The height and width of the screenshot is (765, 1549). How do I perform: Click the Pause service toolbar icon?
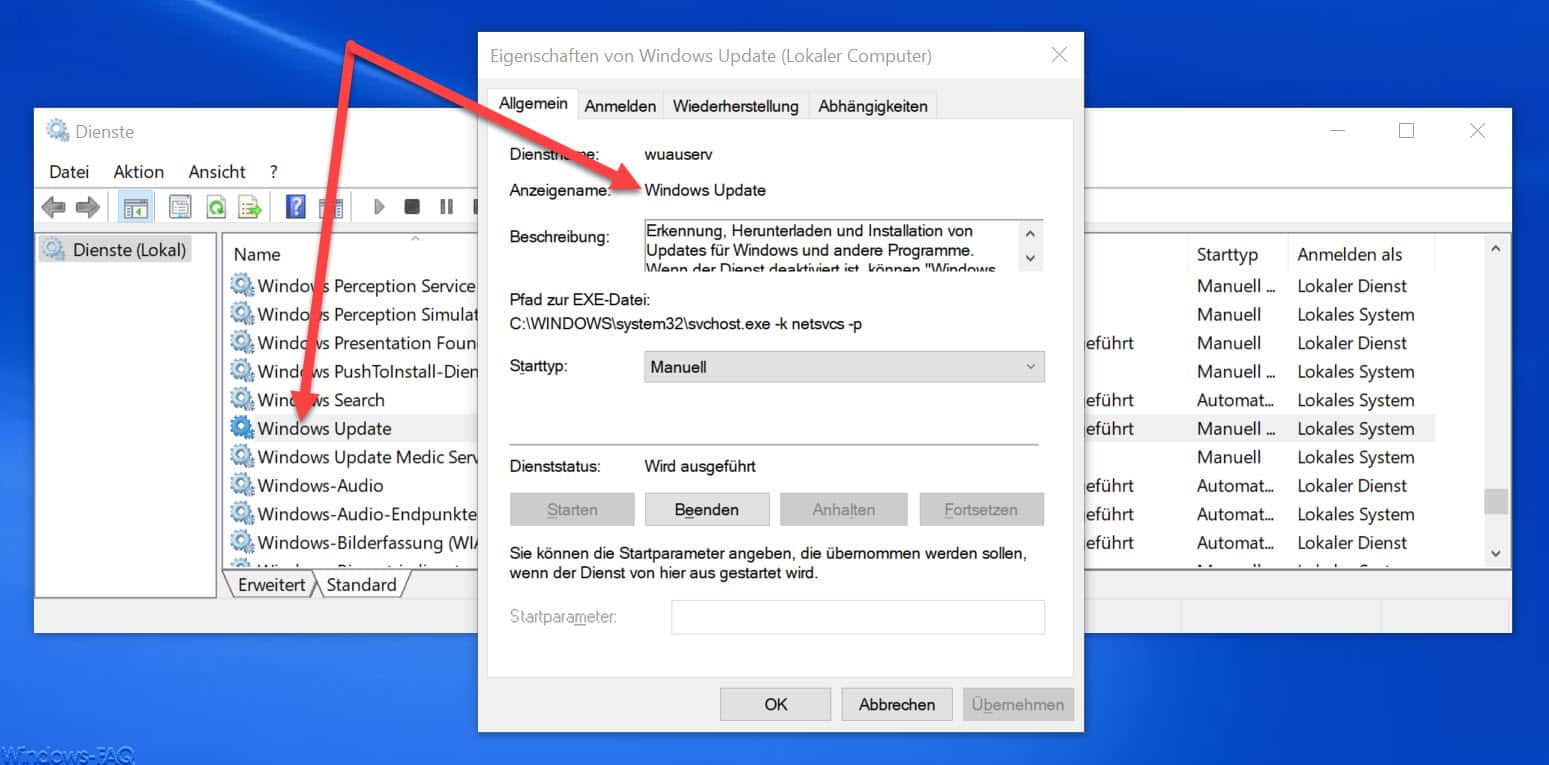(x=446, y=207)
